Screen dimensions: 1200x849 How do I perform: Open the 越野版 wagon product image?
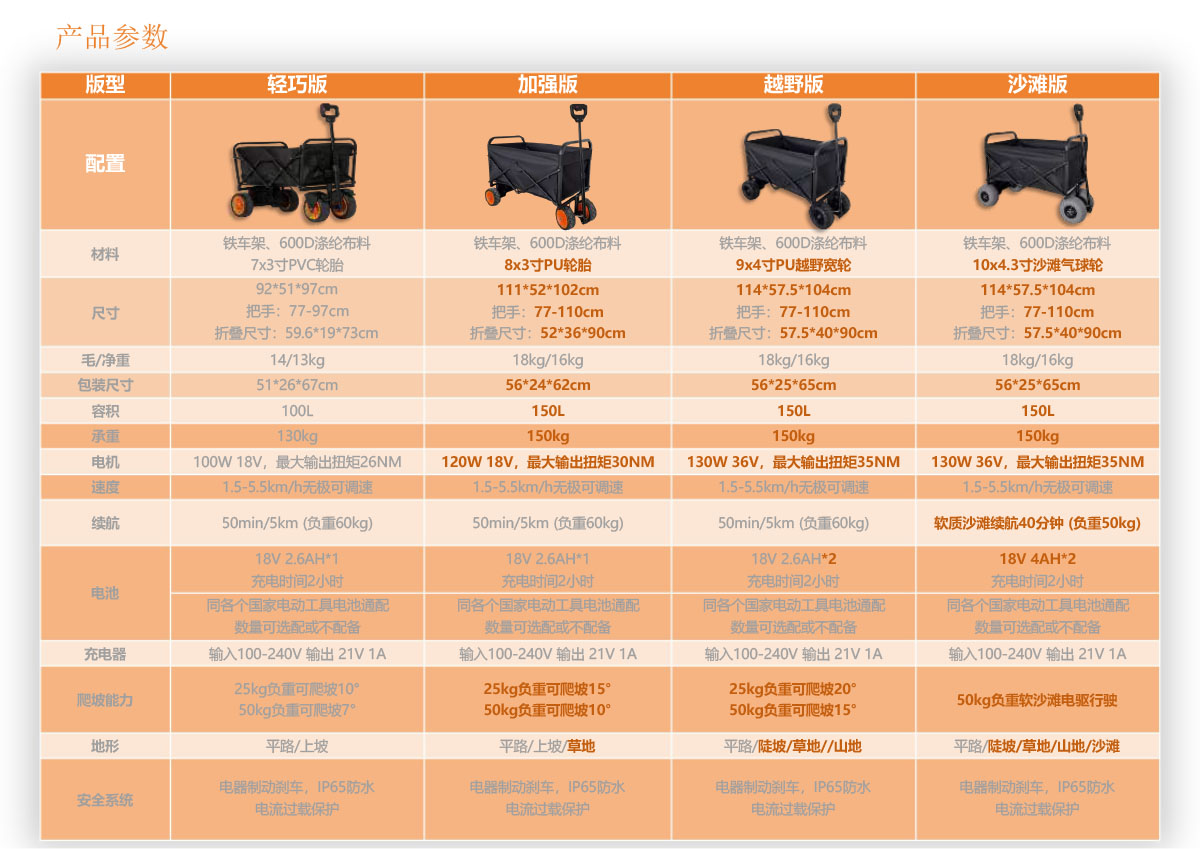coord(793,166)
